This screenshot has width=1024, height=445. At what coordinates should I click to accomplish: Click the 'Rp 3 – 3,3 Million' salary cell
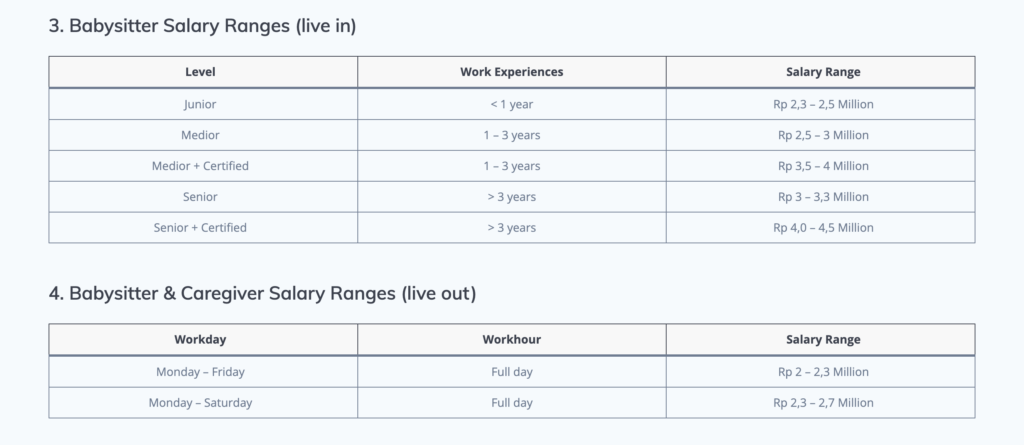(x=823, y=197)
